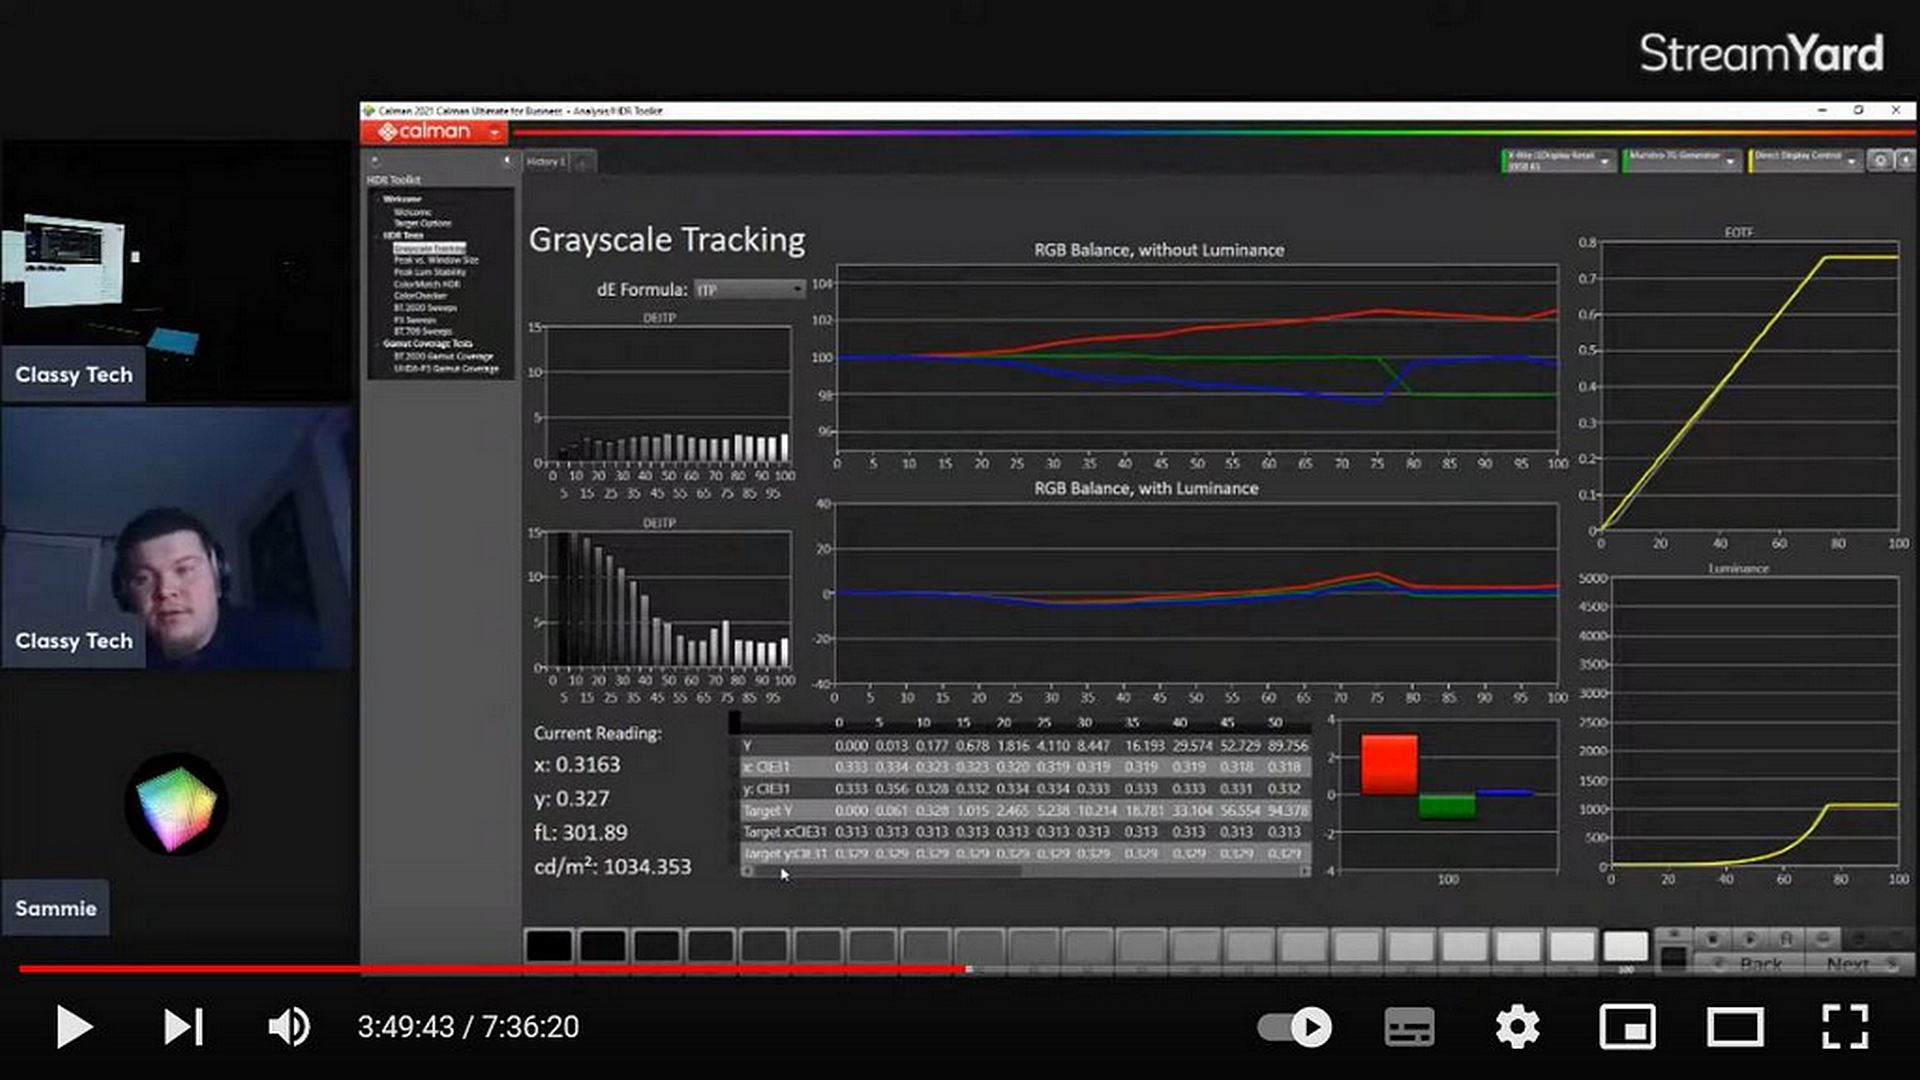Enter fullscreen mode
Screen dimensions: 1920x1080
1844,1027
